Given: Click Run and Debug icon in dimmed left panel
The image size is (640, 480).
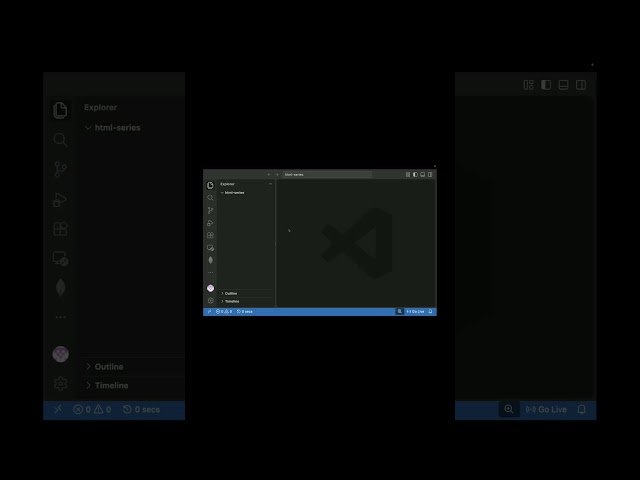Looking at the screenshot, I should [60, 200].
